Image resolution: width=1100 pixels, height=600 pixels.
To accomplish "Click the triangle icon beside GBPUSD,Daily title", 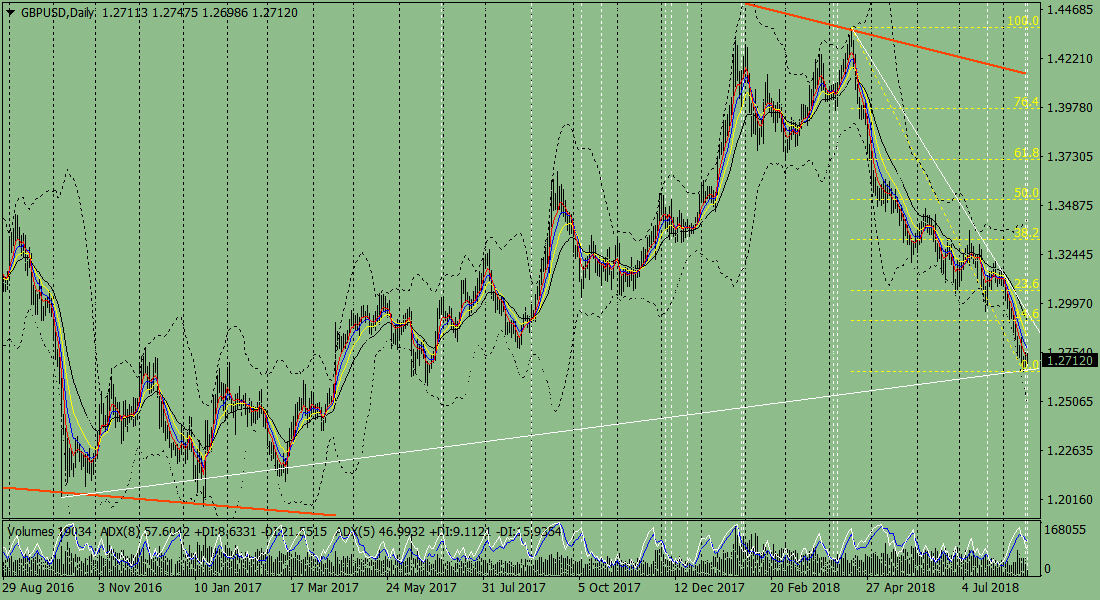I will tap(10, 11).
